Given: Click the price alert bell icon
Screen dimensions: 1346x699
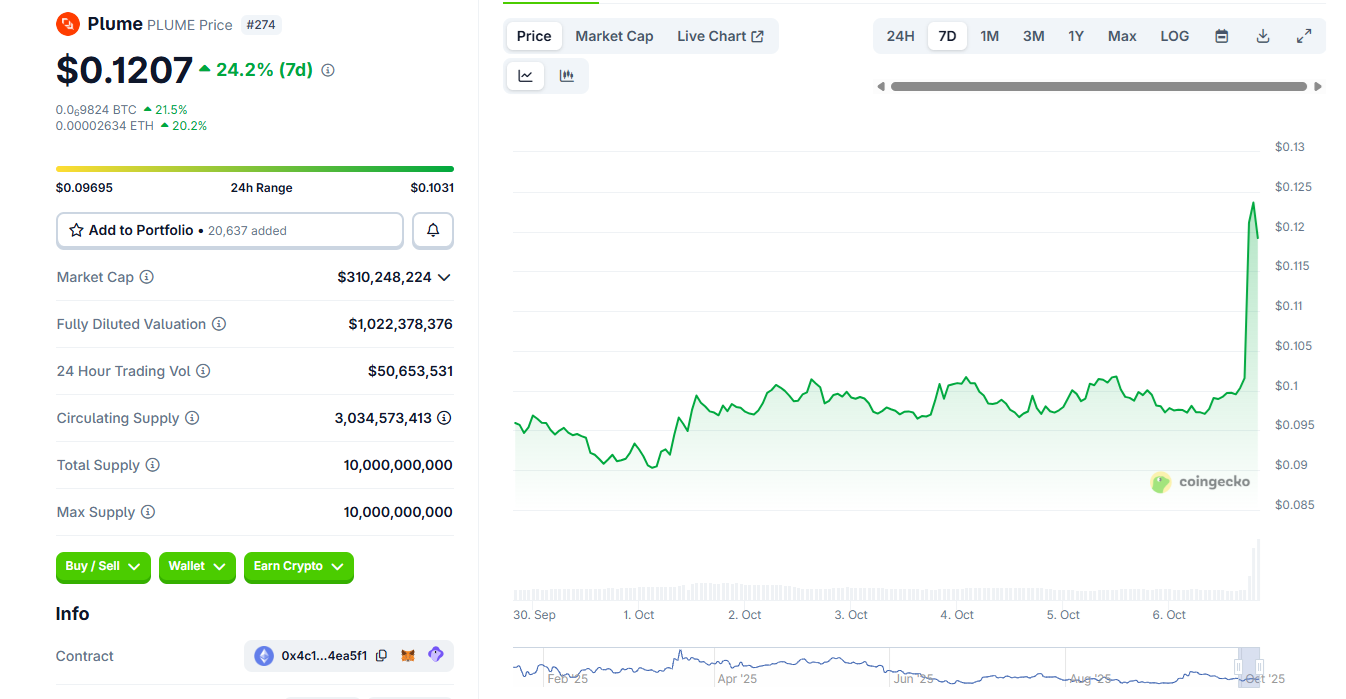Looking at the screenshot, I should click(x=433, y=230).
